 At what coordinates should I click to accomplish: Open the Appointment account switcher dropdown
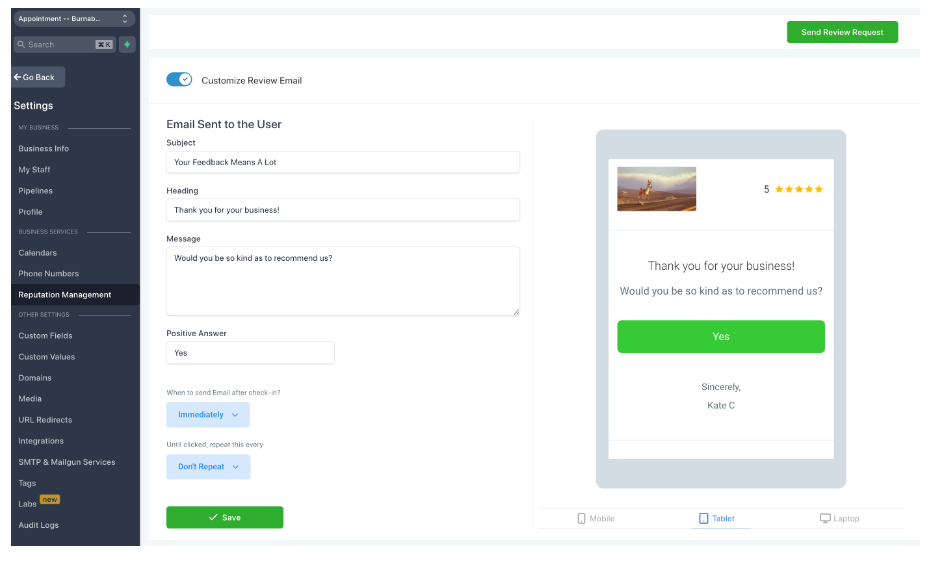click(73, 18)
